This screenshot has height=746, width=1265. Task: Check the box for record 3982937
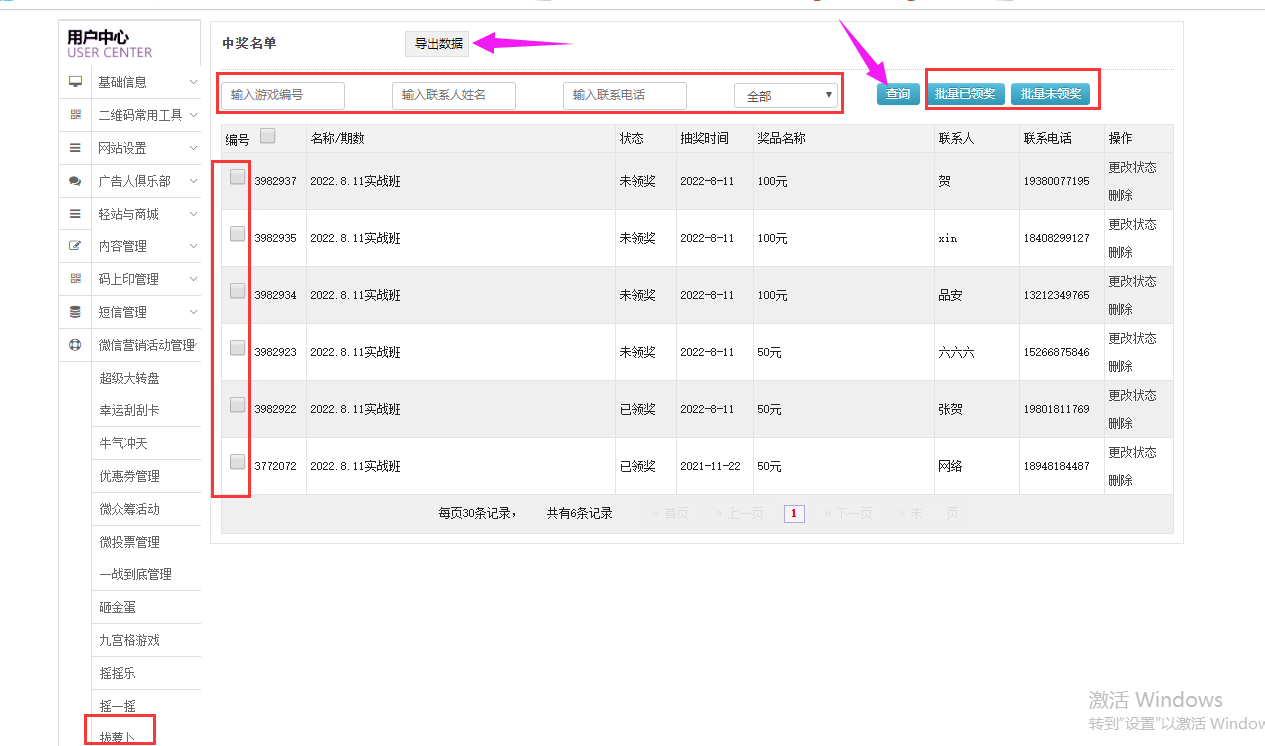[x=238, y=177]
